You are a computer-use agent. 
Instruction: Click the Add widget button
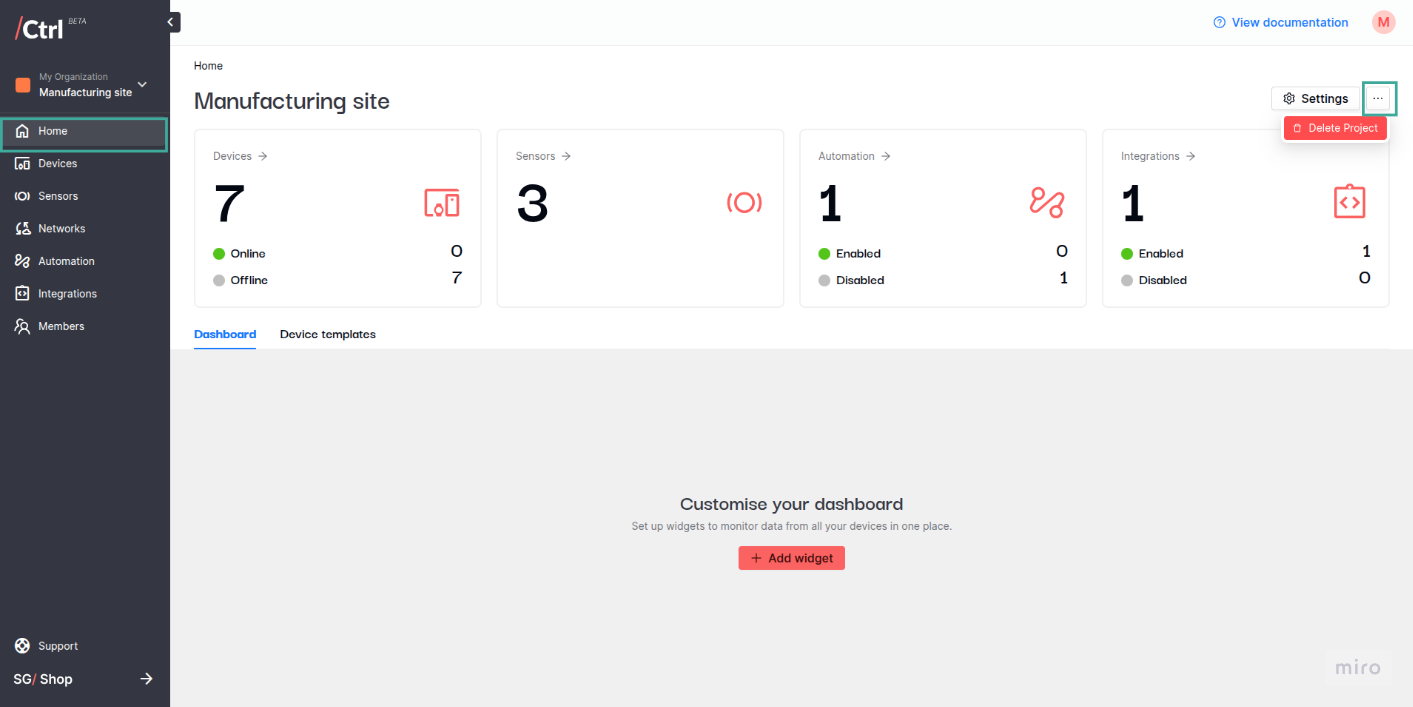tap(791, 558)
